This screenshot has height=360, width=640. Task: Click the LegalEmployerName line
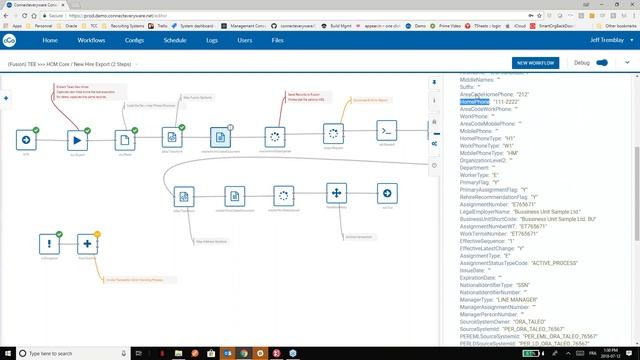[520, 212]
